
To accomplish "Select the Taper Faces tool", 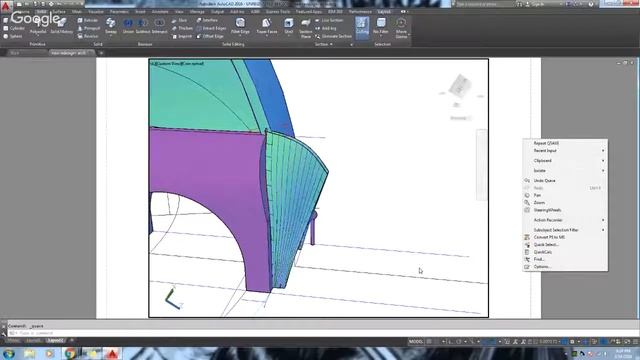I will 267,26.
